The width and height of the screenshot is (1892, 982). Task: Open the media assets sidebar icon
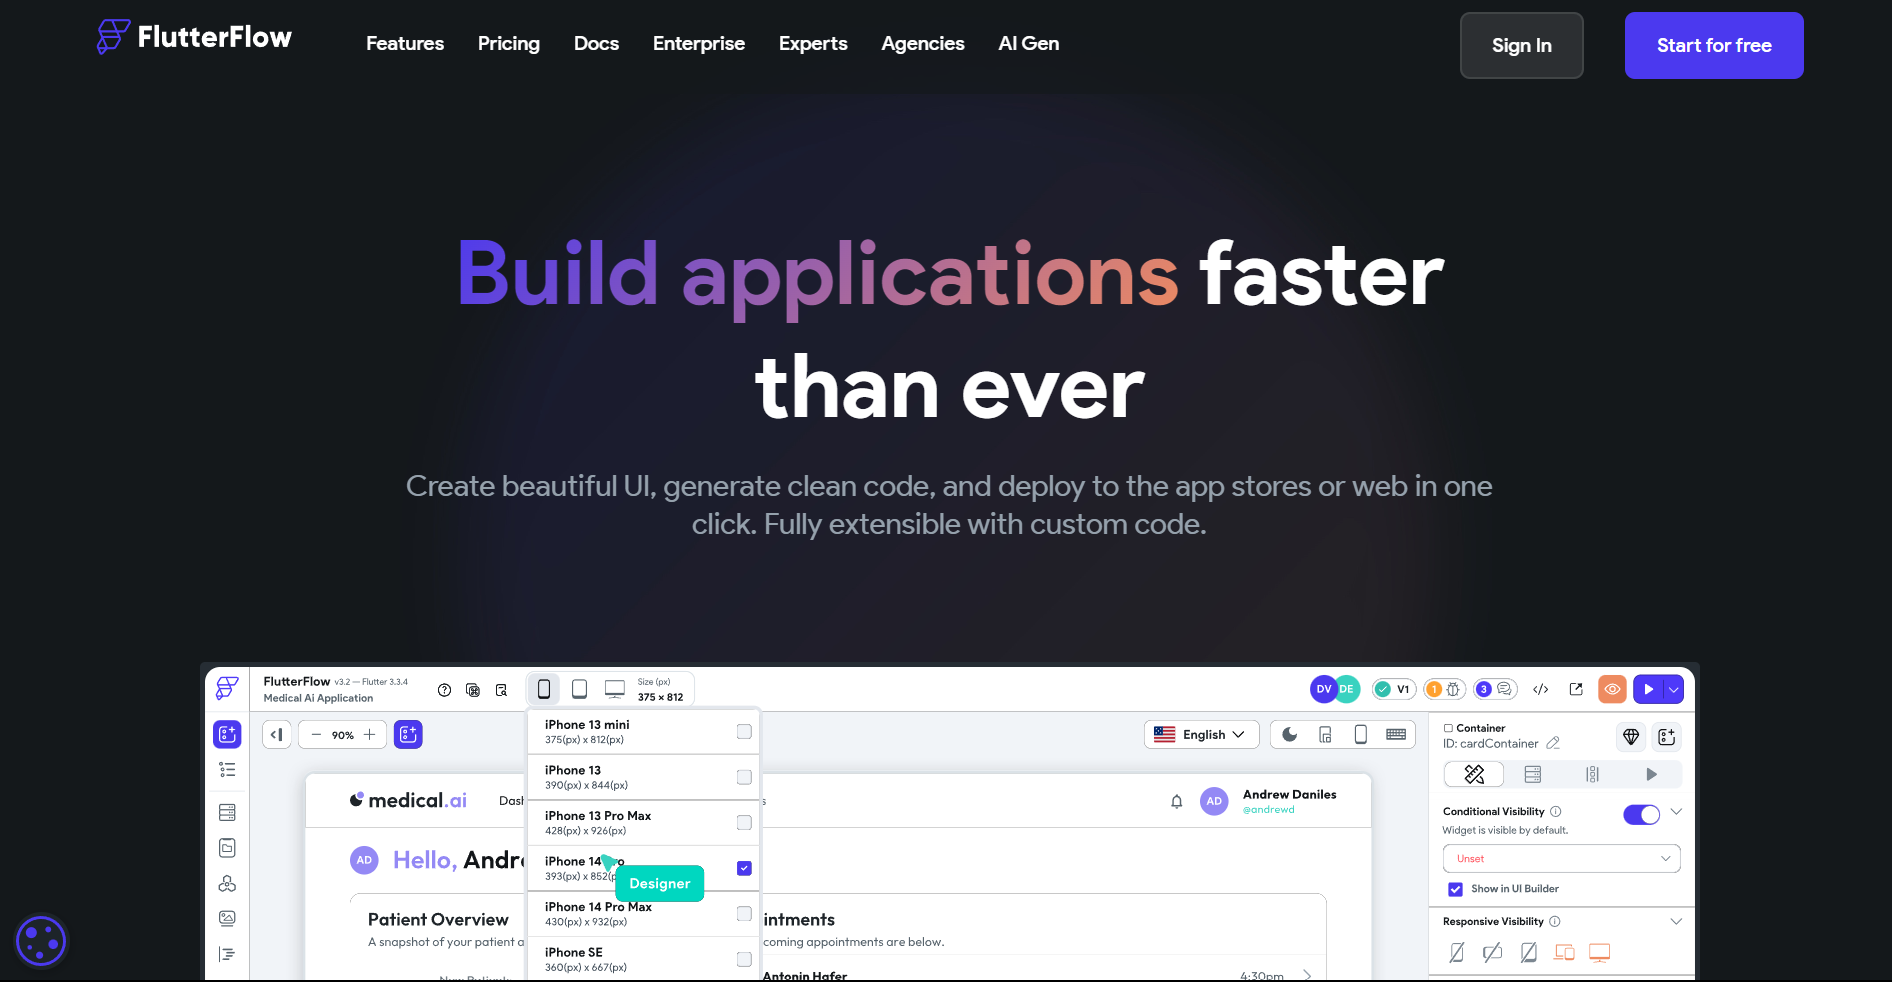[x=227, y=919]
